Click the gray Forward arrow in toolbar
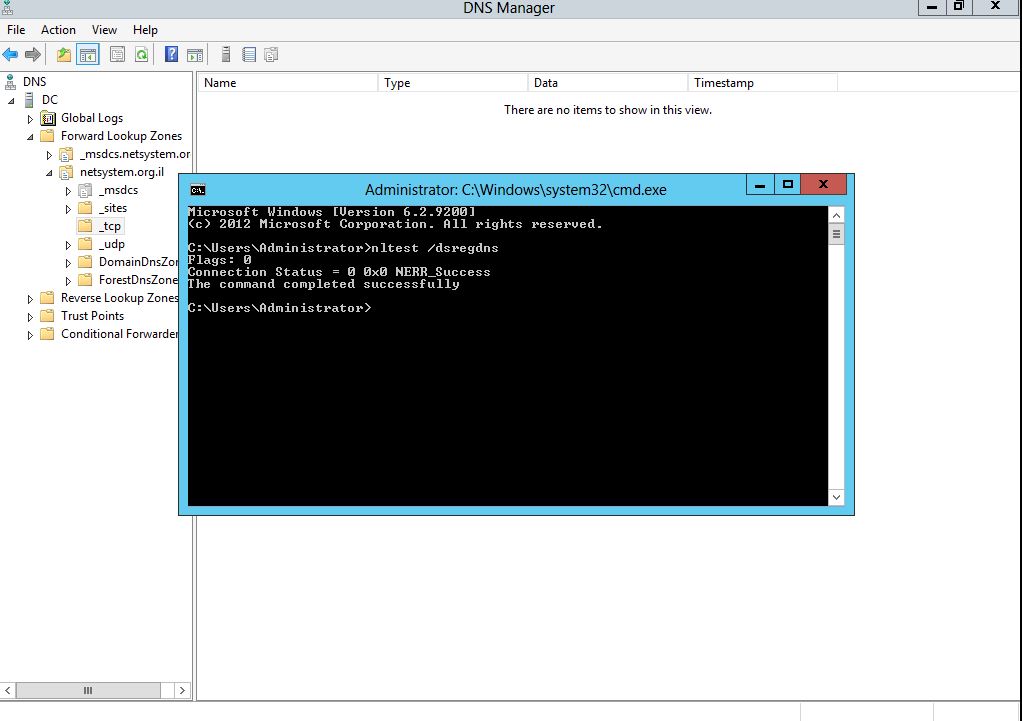The height and width of the screenshot is (721, 1022). pos(33,55)
